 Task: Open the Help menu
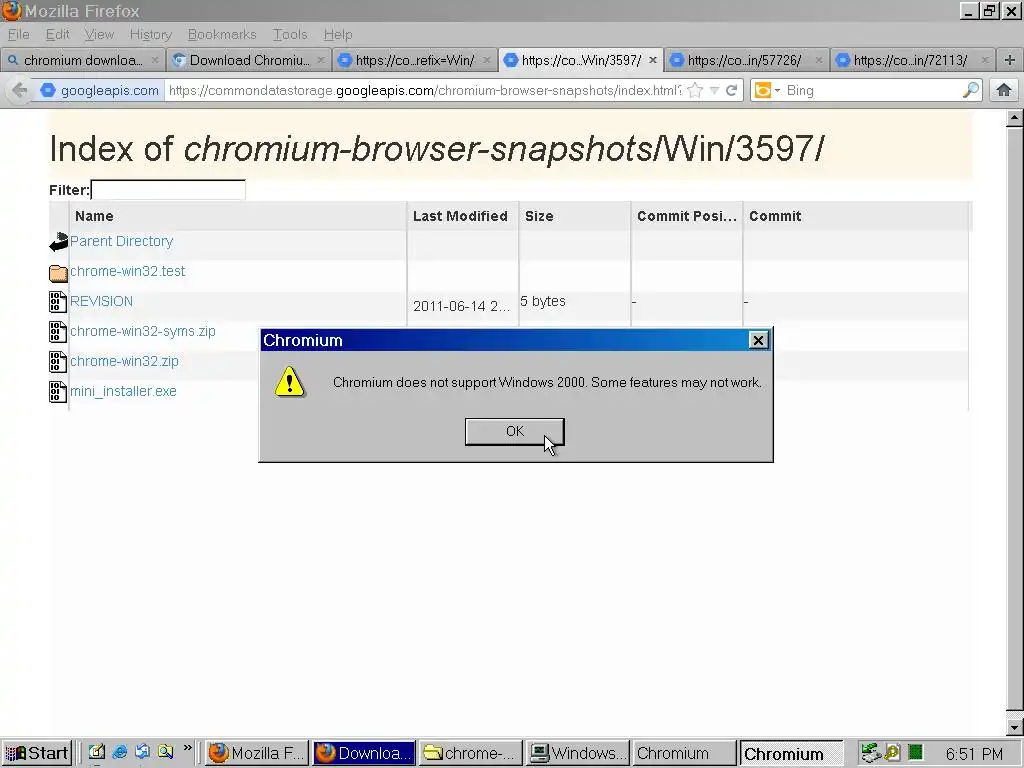point(338,34)
